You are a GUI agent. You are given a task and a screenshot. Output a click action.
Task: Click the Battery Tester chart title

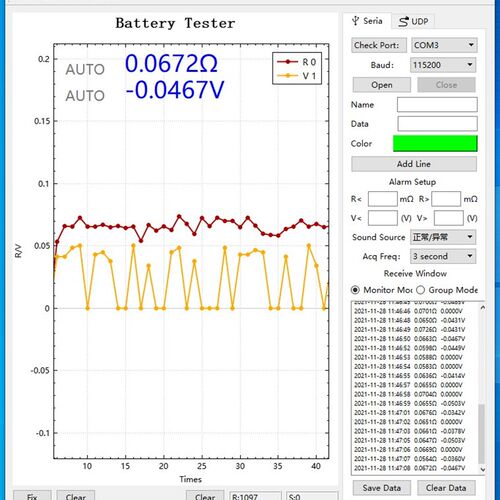(x=175, y=23)
